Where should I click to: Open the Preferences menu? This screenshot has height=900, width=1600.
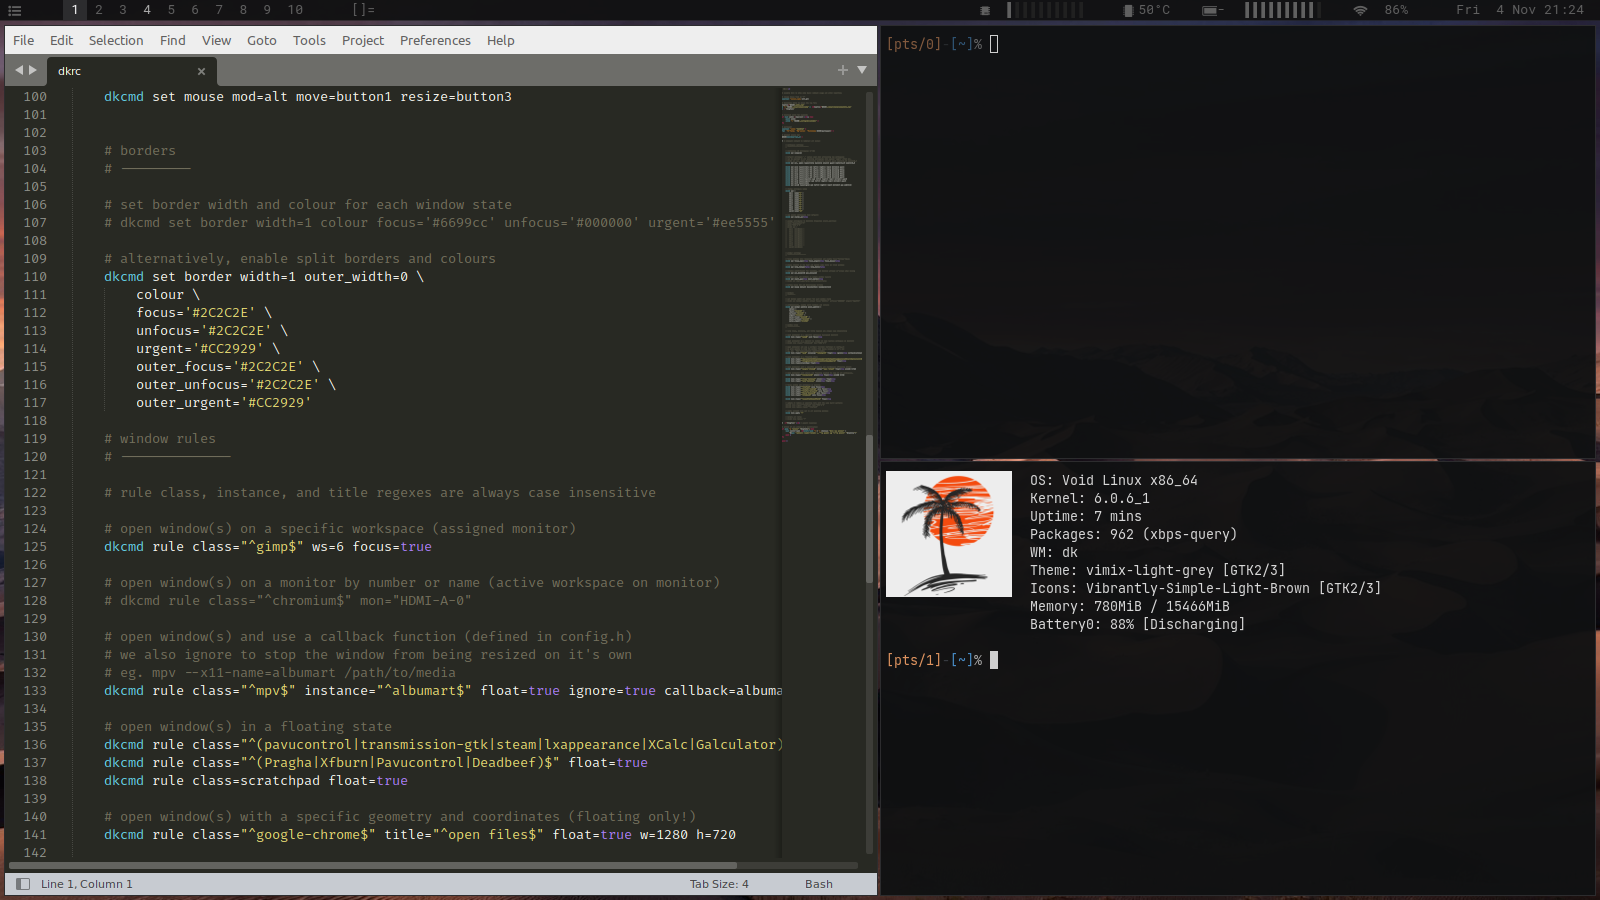click(x=435, y=41)
